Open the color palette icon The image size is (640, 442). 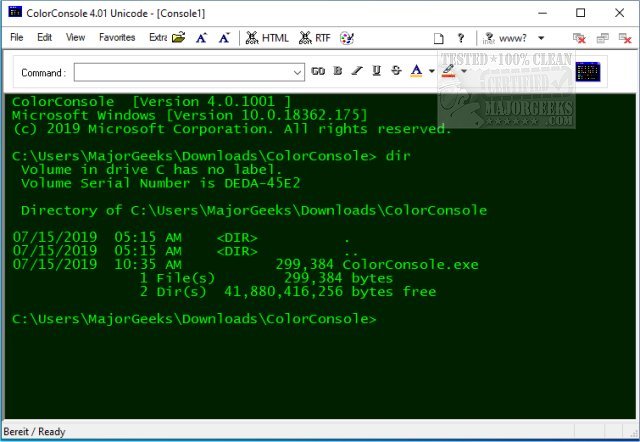pyautogui.click(x=347, y=38)
